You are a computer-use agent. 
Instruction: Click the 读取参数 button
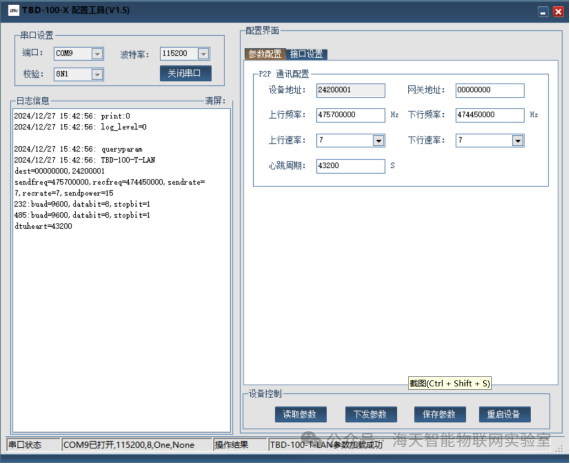coord(300,414)
